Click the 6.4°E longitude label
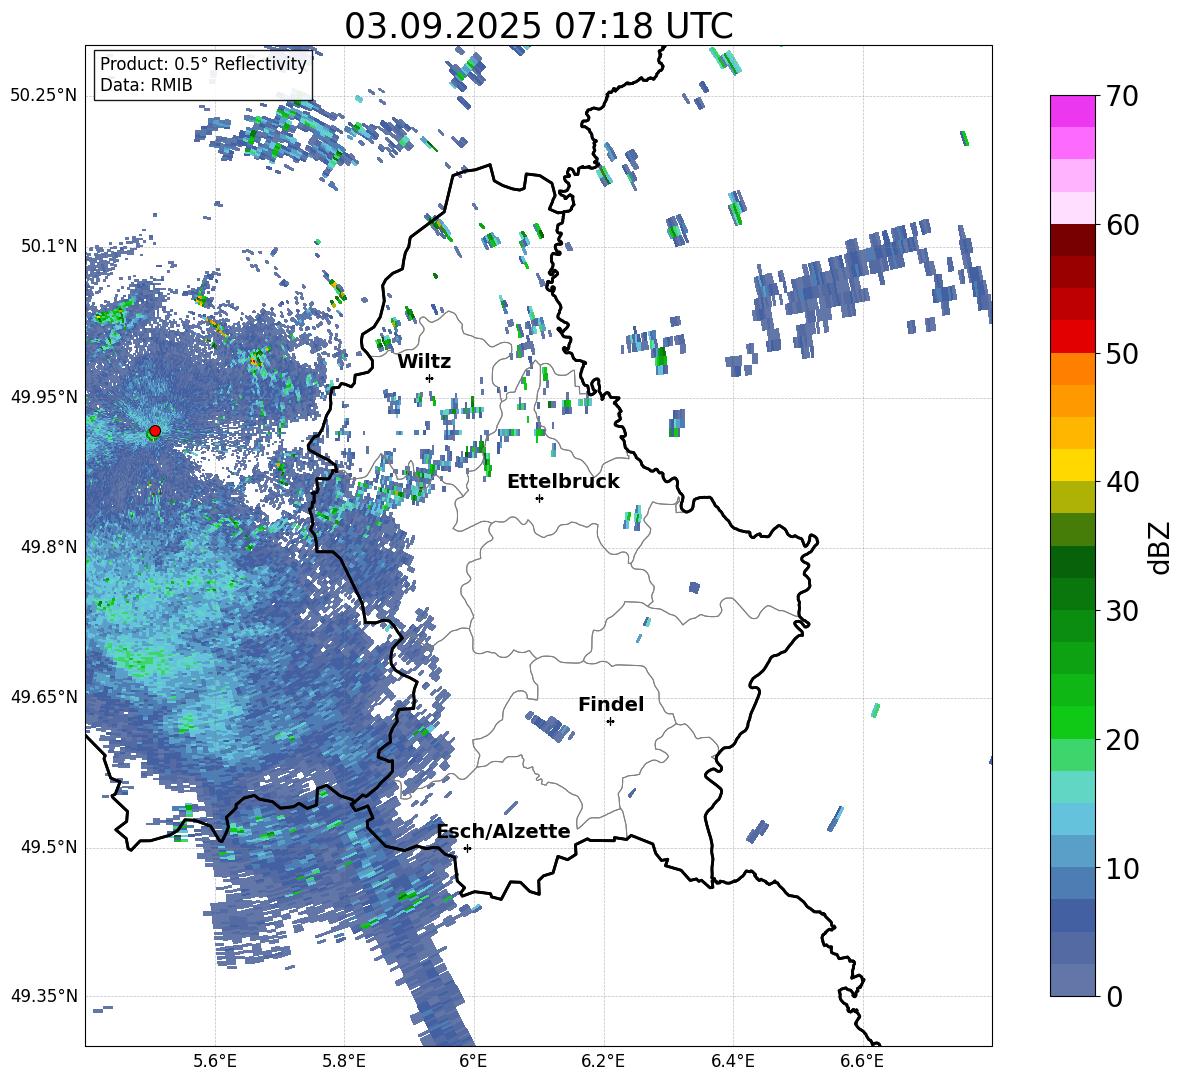 (732, 1061)
